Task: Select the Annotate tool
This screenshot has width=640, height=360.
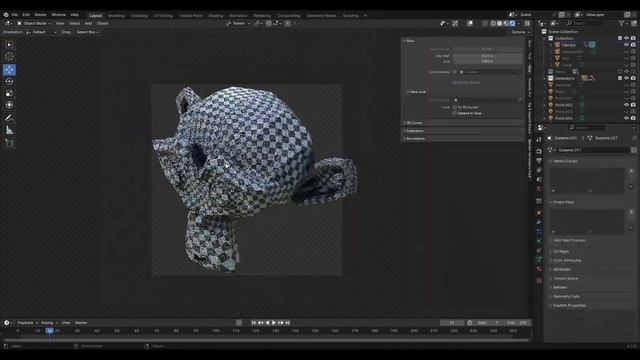Action: (9, 118)
